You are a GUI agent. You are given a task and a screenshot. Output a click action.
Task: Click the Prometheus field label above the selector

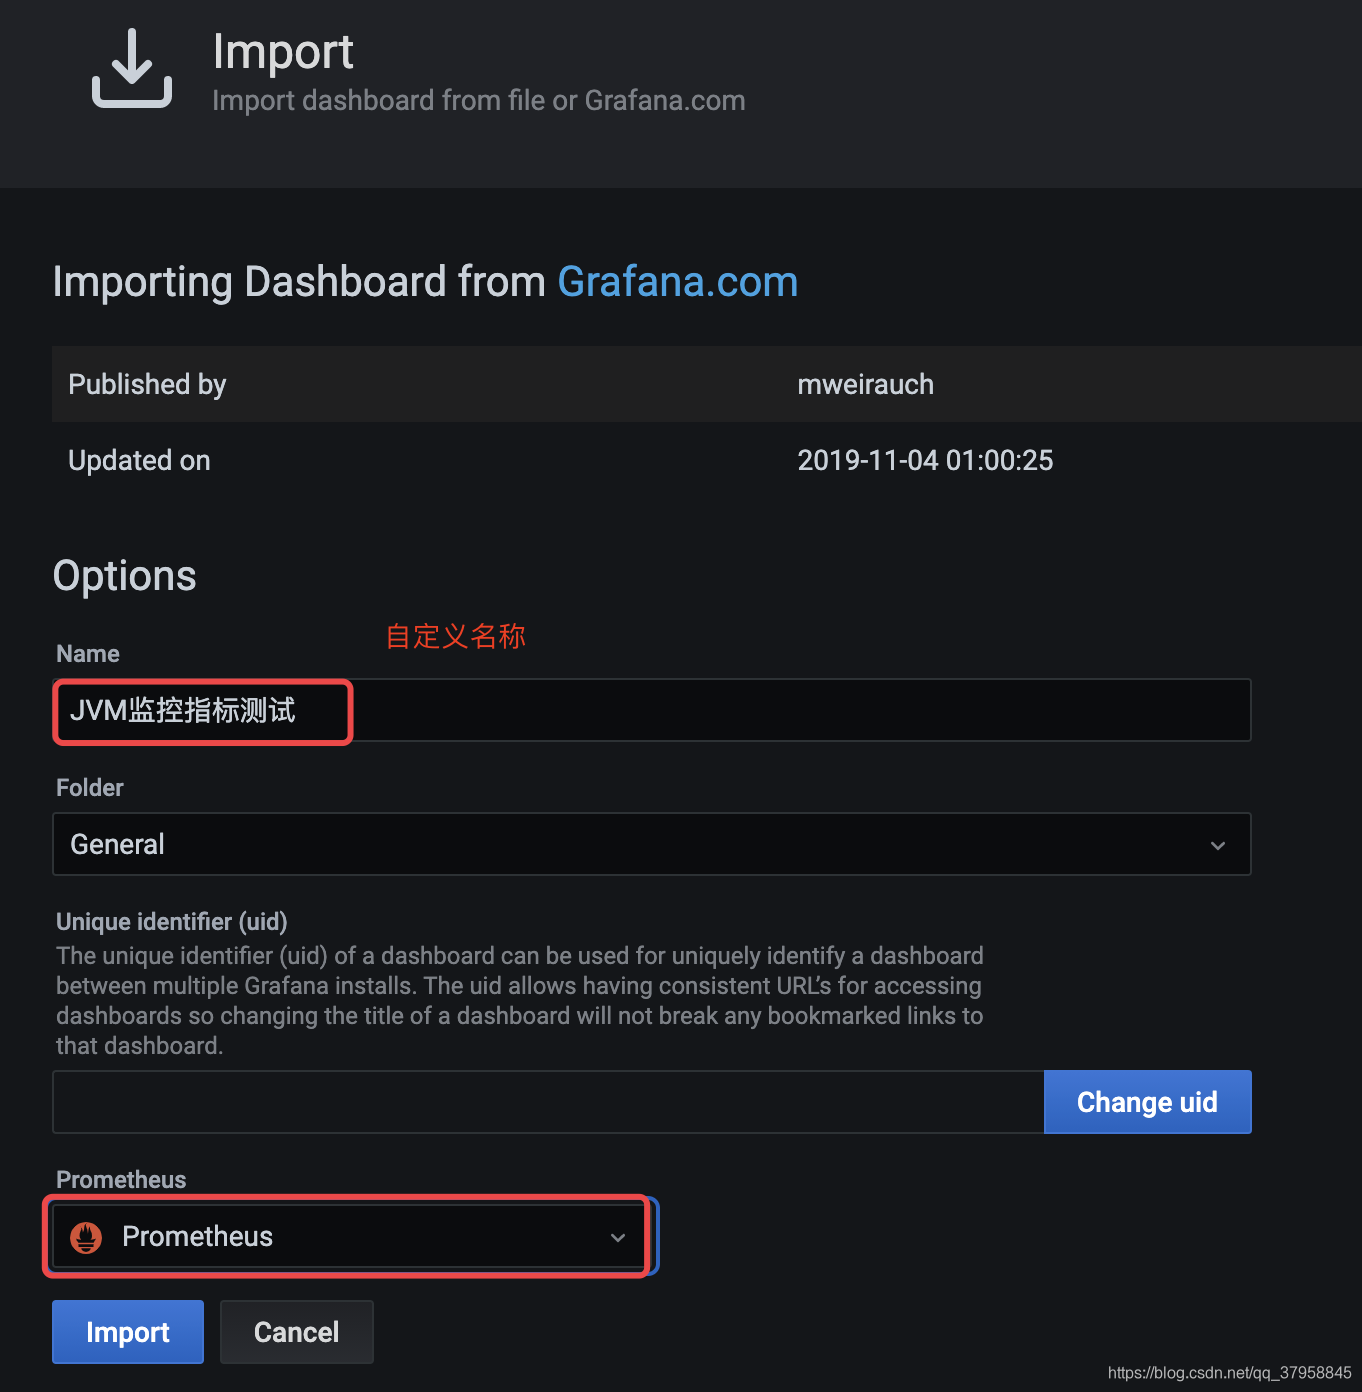coord(121,1180)
